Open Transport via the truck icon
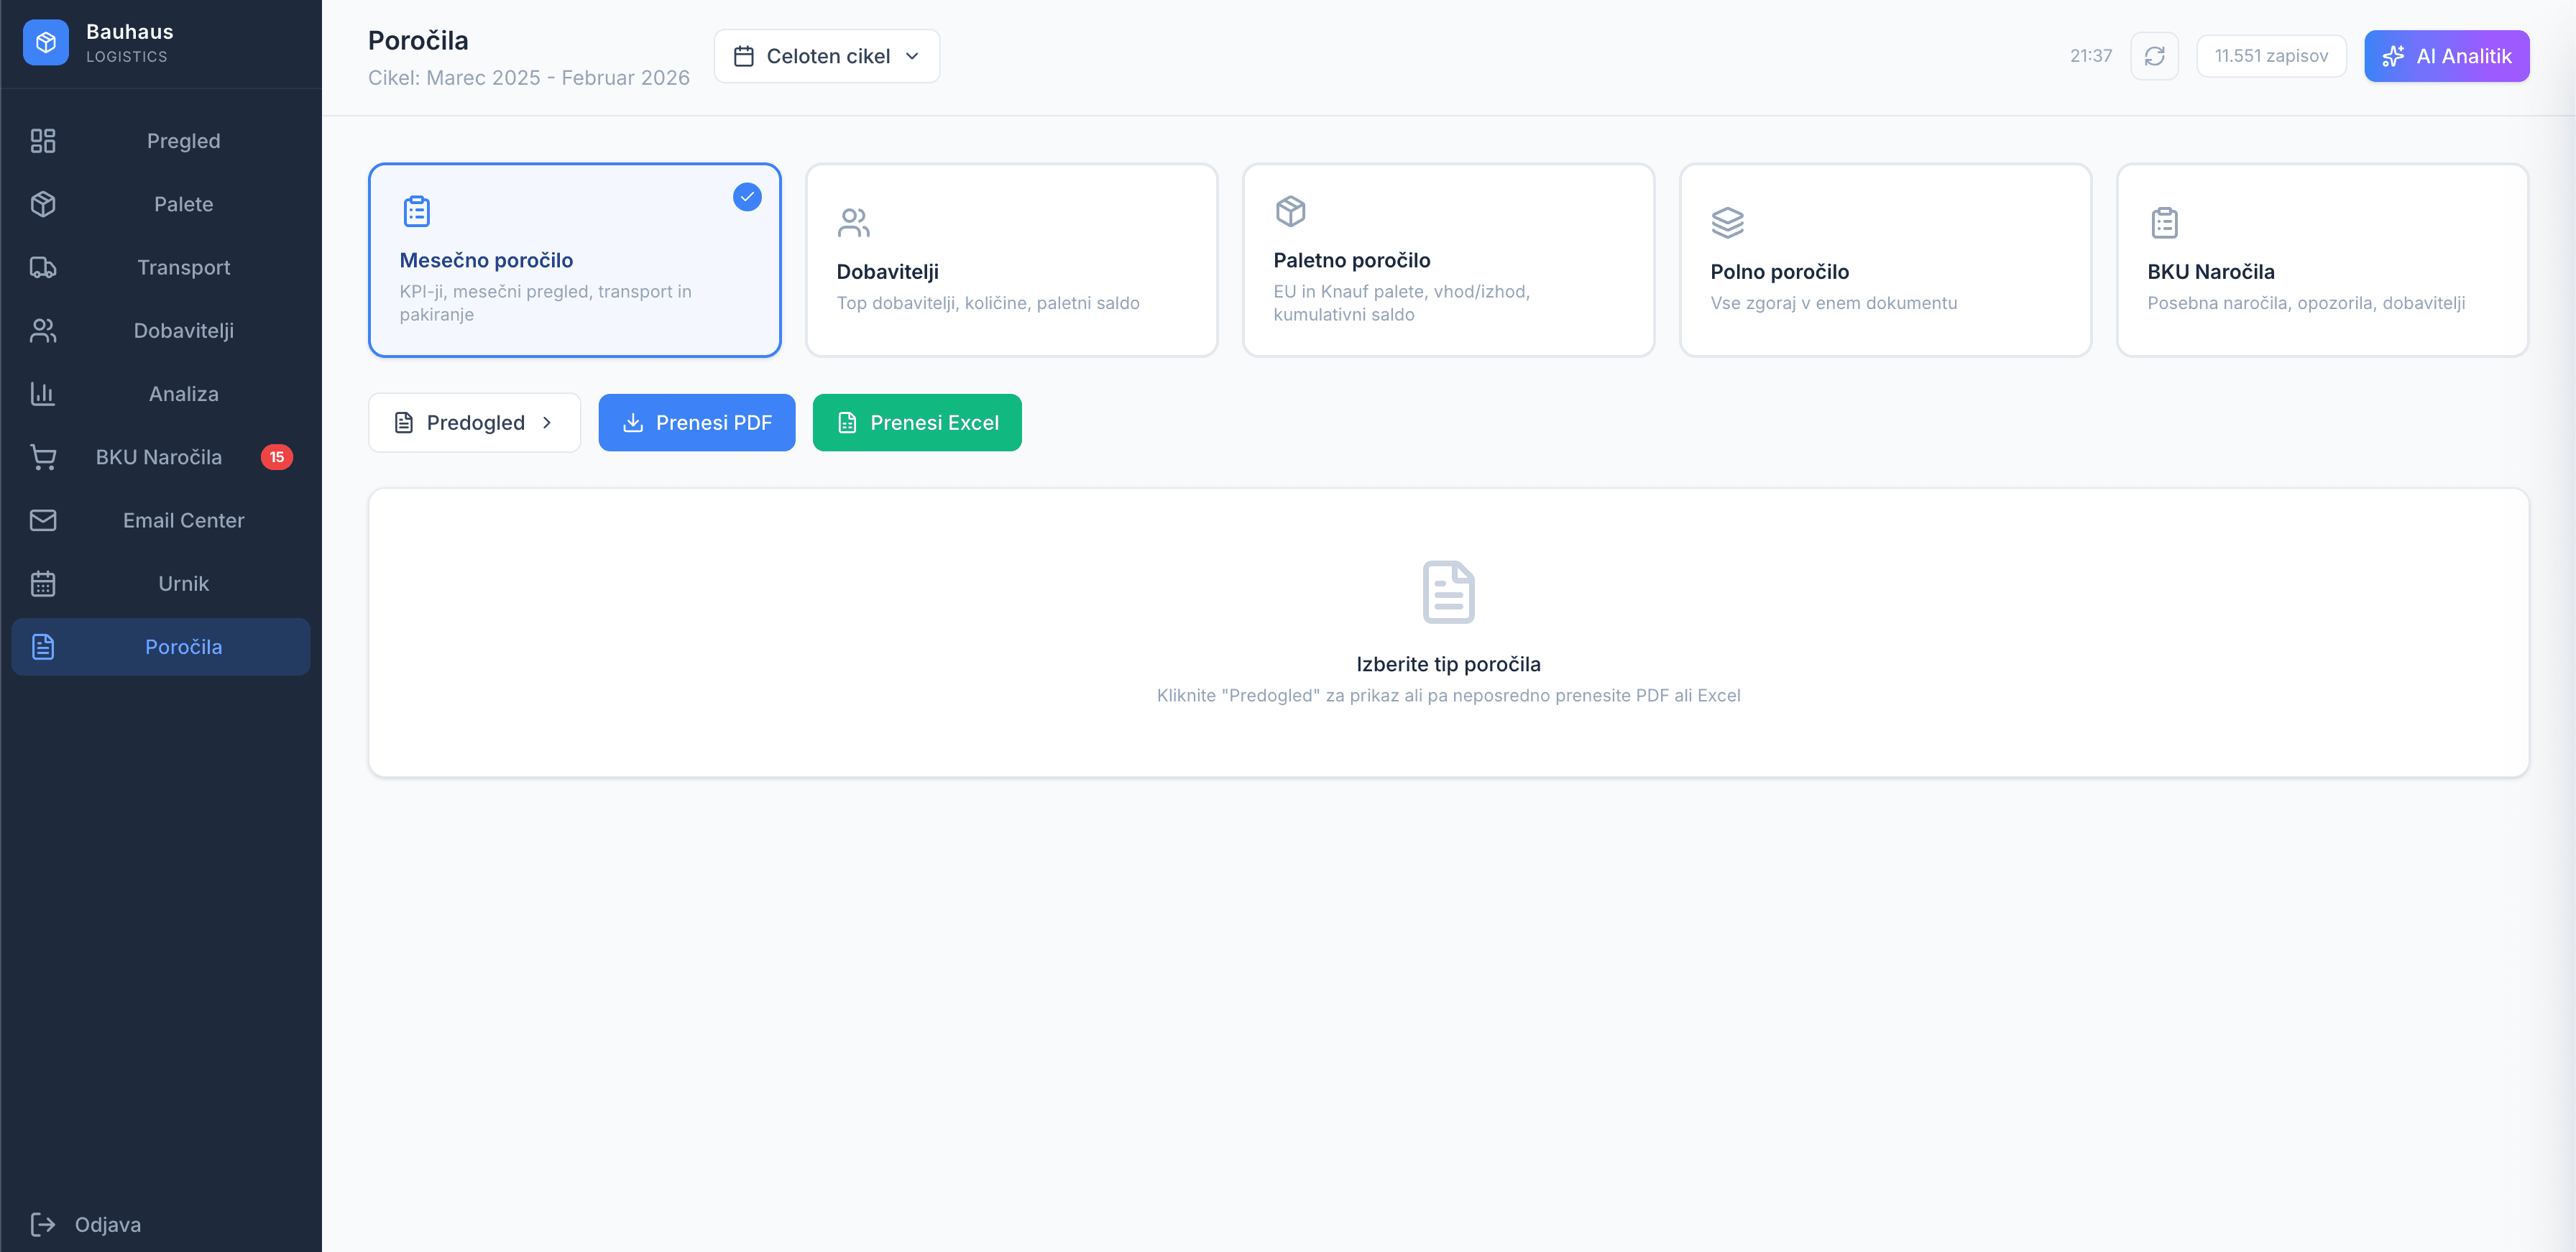The image size is (2576, 1252). click(43, 267)
